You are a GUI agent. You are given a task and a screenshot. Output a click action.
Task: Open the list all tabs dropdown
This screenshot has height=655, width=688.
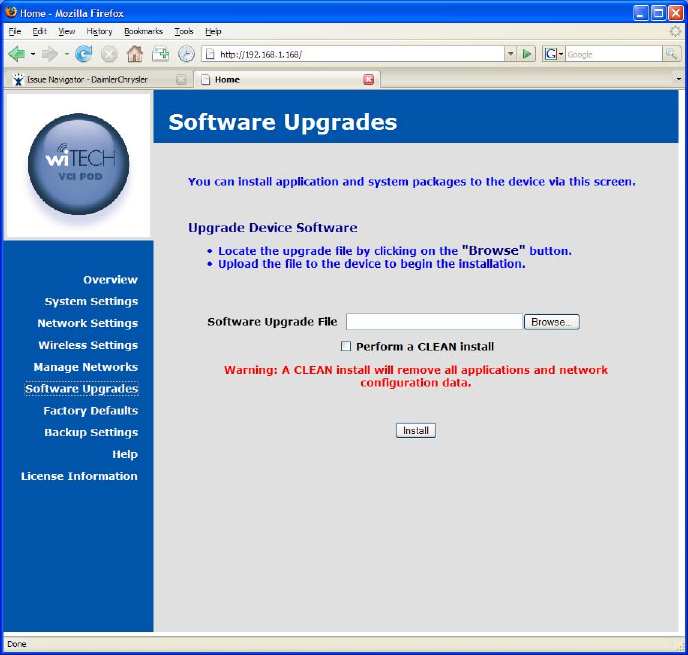678,79
